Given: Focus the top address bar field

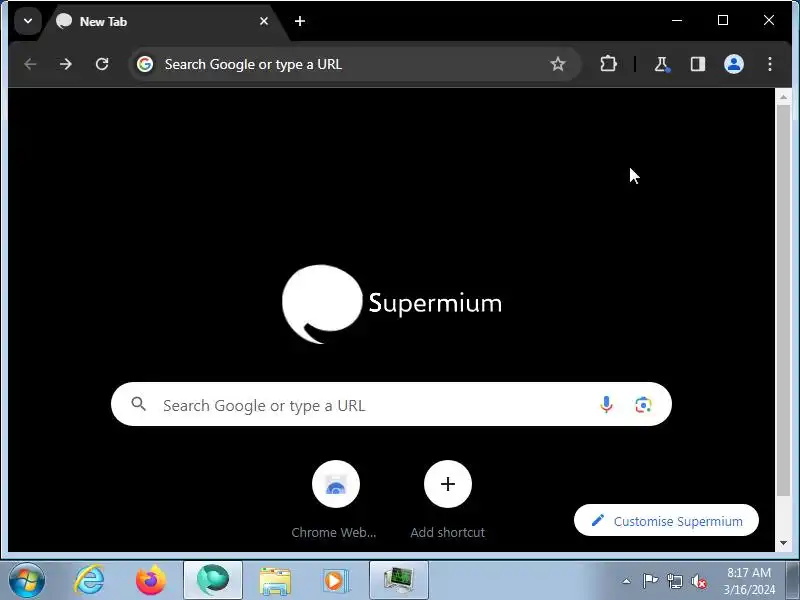Looking at the screenshot, I should click(355, 64).
